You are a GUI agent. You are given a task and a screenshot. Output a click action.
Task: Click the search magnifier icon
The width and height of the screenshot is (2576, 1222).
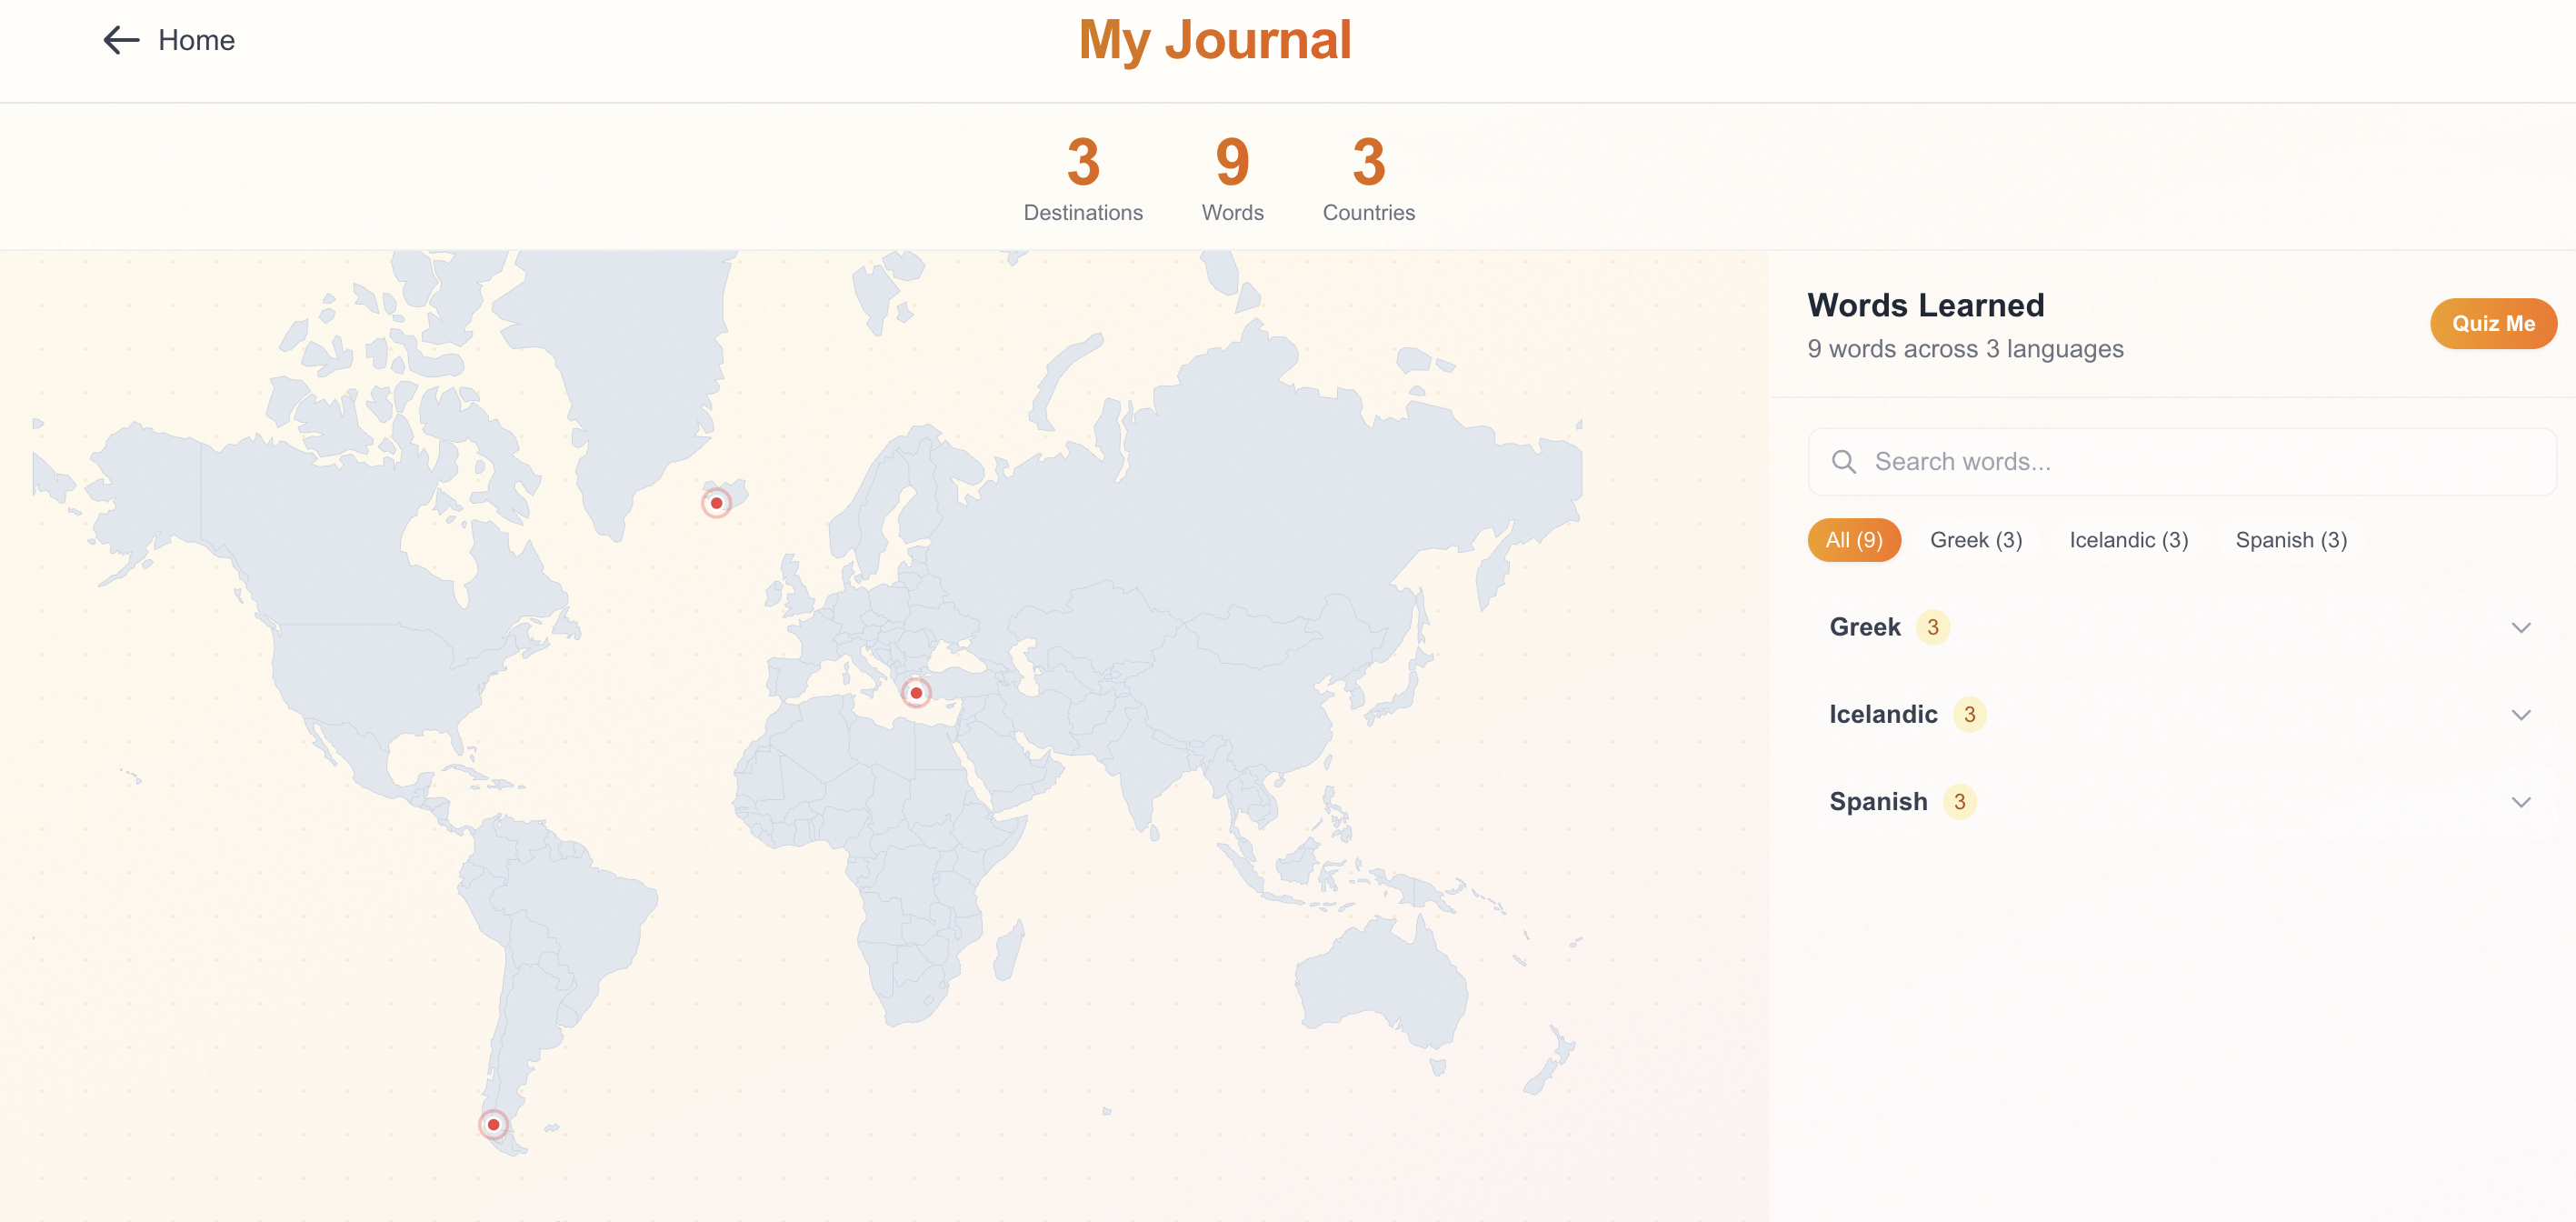point(1843,462)
